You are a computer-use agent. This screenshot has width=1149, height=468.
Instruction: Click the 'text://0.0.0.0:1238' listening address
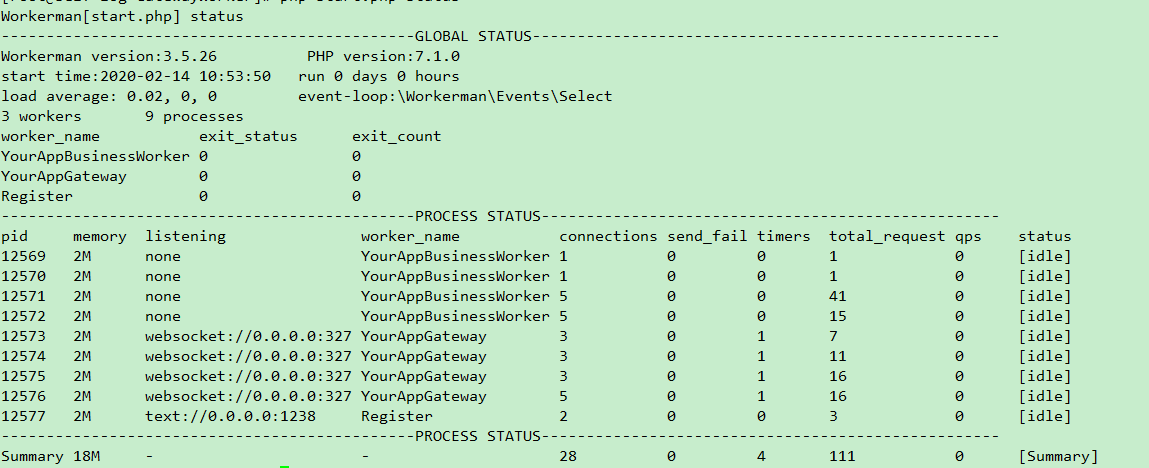[230, 417]
